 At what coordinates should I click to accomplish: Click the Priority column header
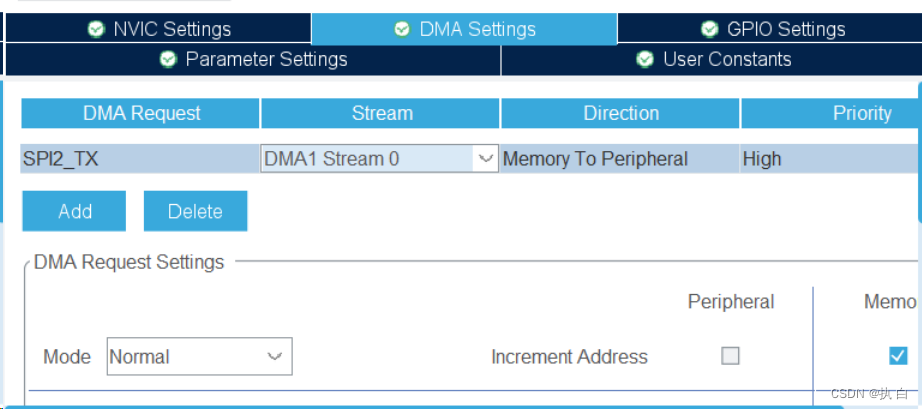(831, 113)
